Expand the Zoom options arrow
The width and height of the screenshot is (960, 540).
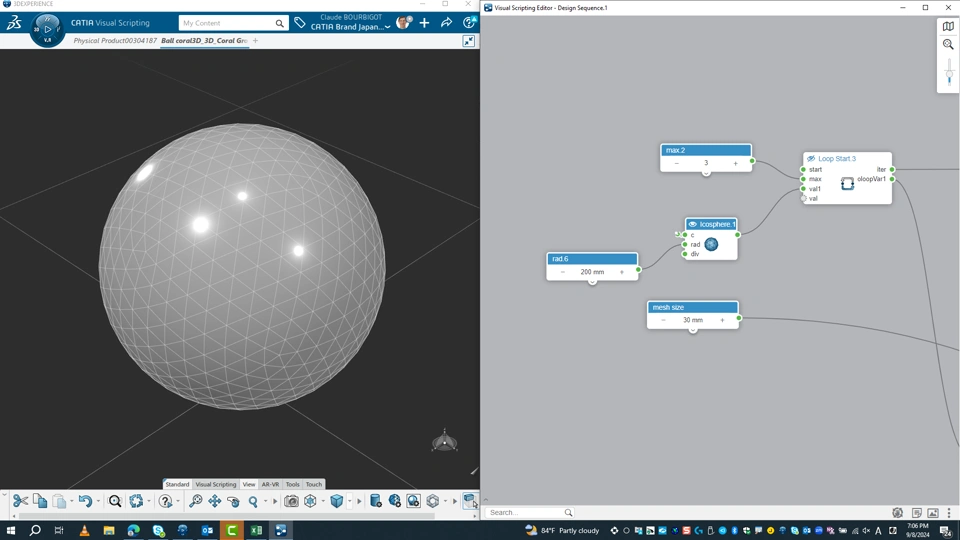(266, 501)
